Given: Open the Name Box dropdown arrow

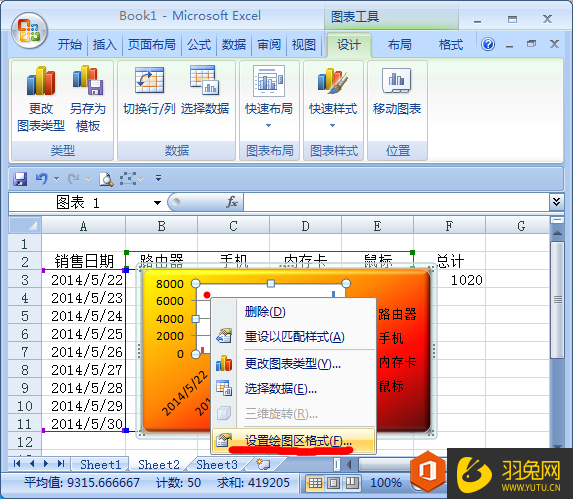Looking at the screenshot, I should 158,203.
